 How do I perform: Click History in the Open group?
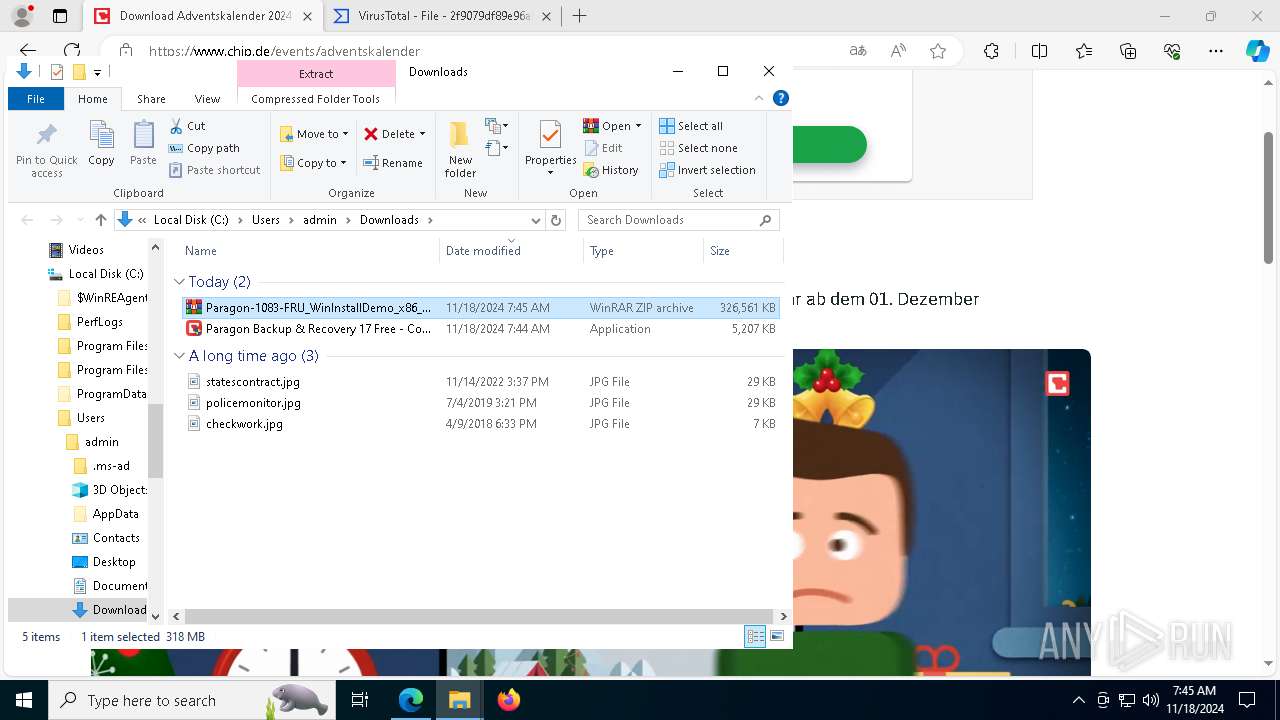(611, 170)
